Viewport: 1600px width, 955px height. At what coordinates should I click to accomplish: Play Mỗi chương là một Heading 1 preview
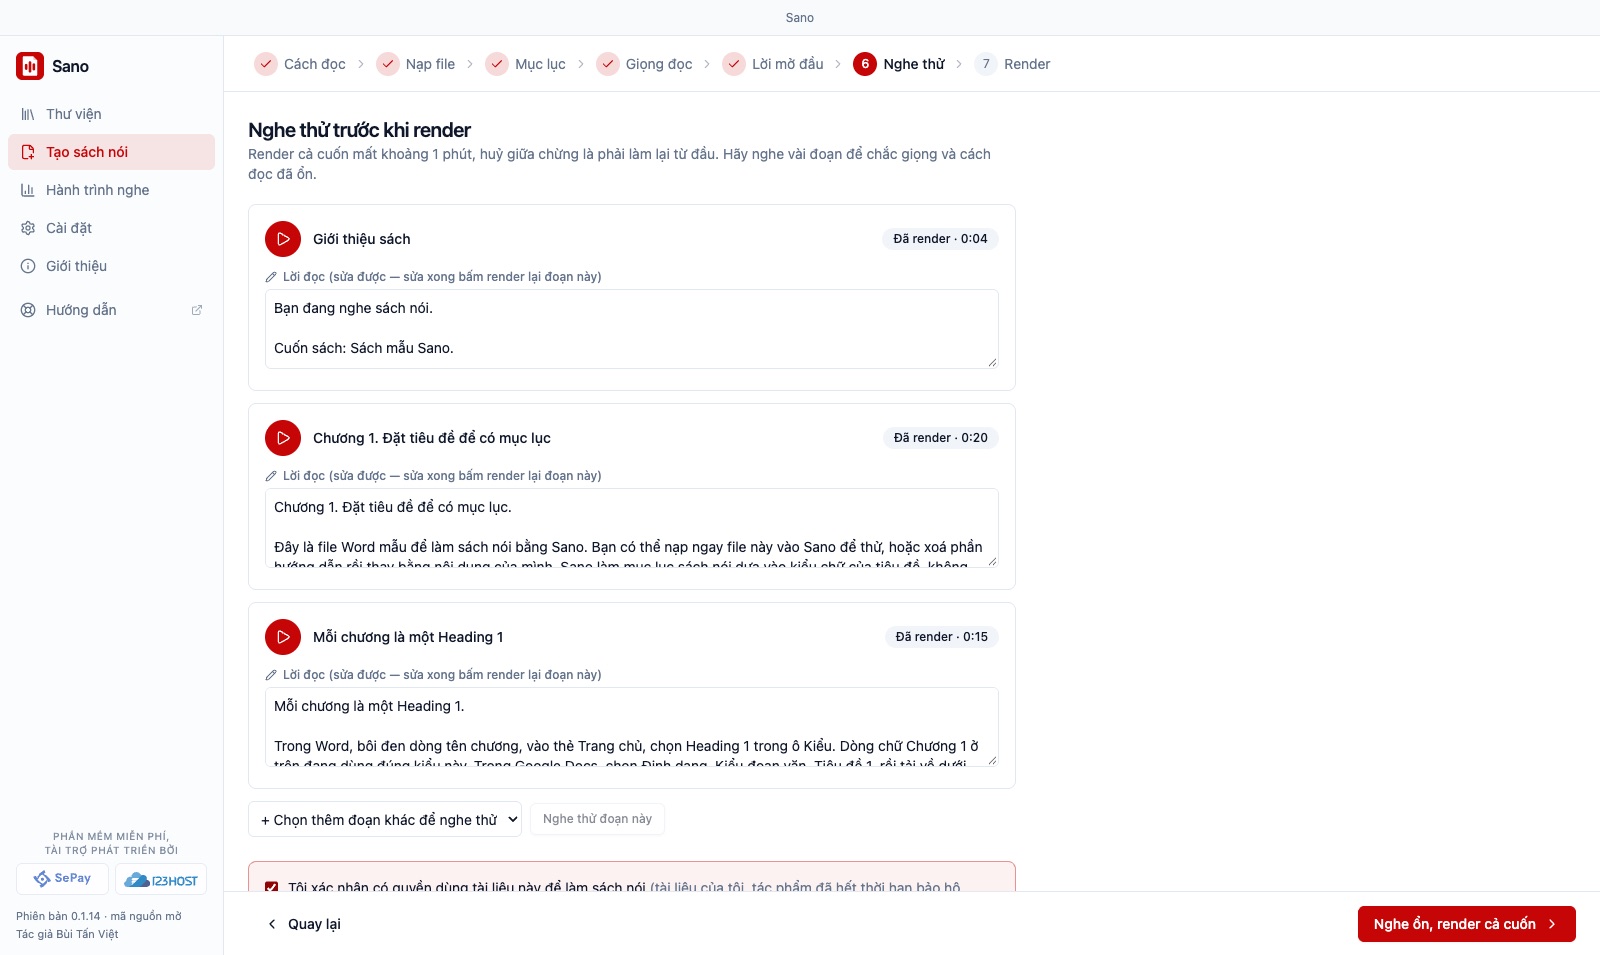click(283, 637)
